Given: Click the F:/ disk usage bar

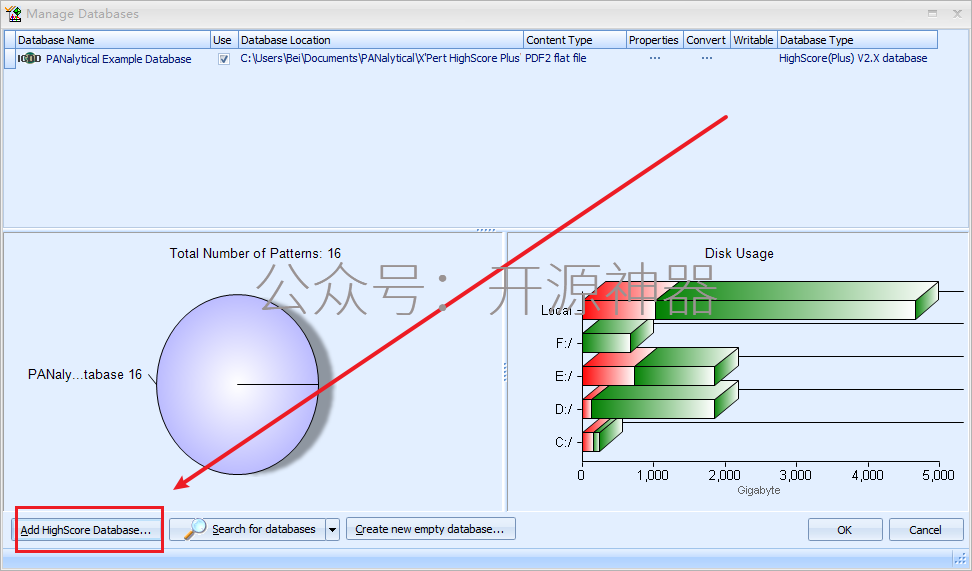Looking at the screenshot, I should click(618, 337).
